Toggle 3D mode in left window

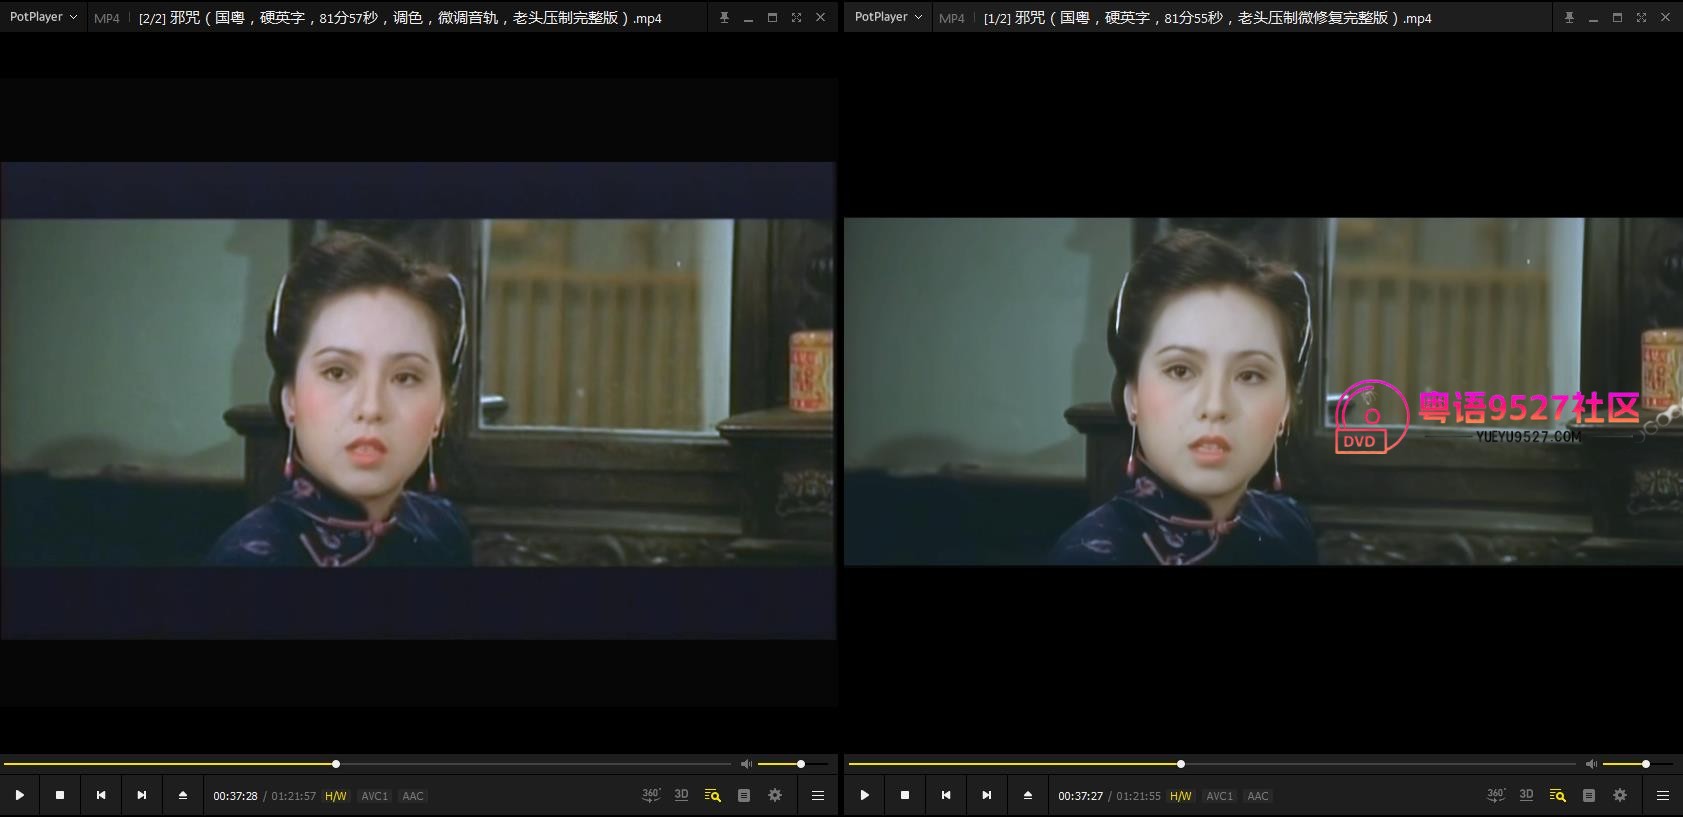681,795
